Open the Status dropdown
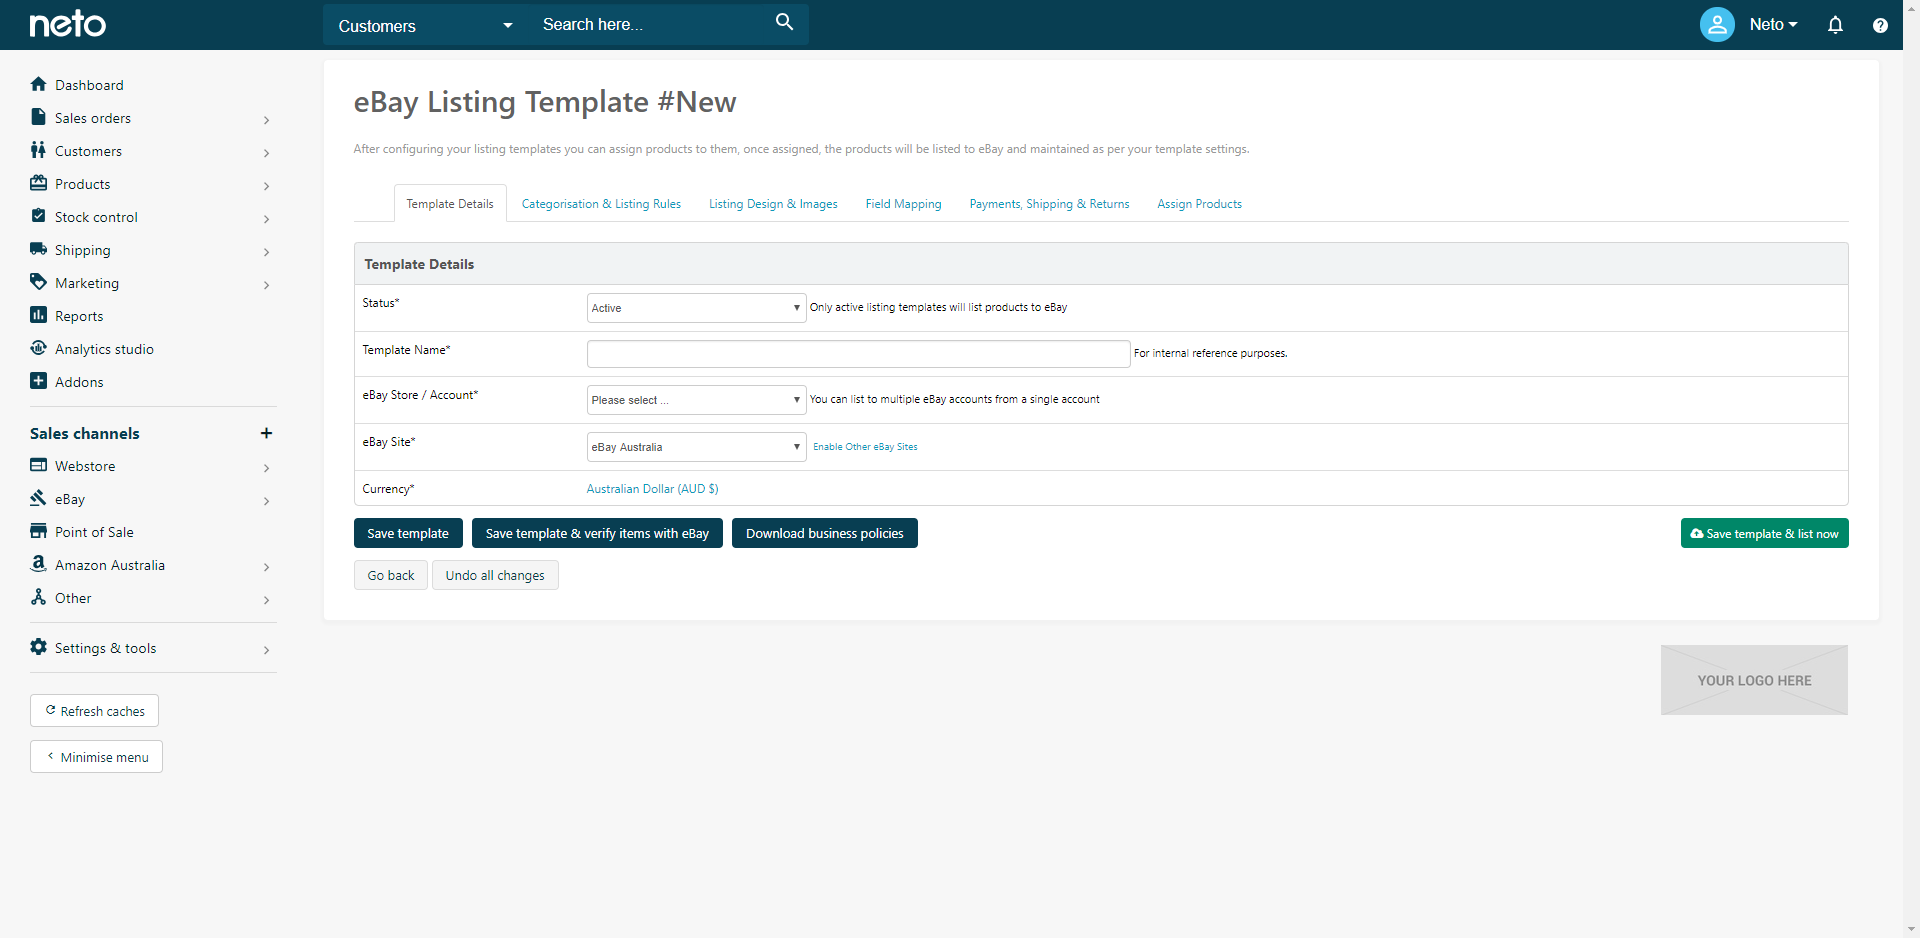1920x938 pixels. click(x=696, y=308)
